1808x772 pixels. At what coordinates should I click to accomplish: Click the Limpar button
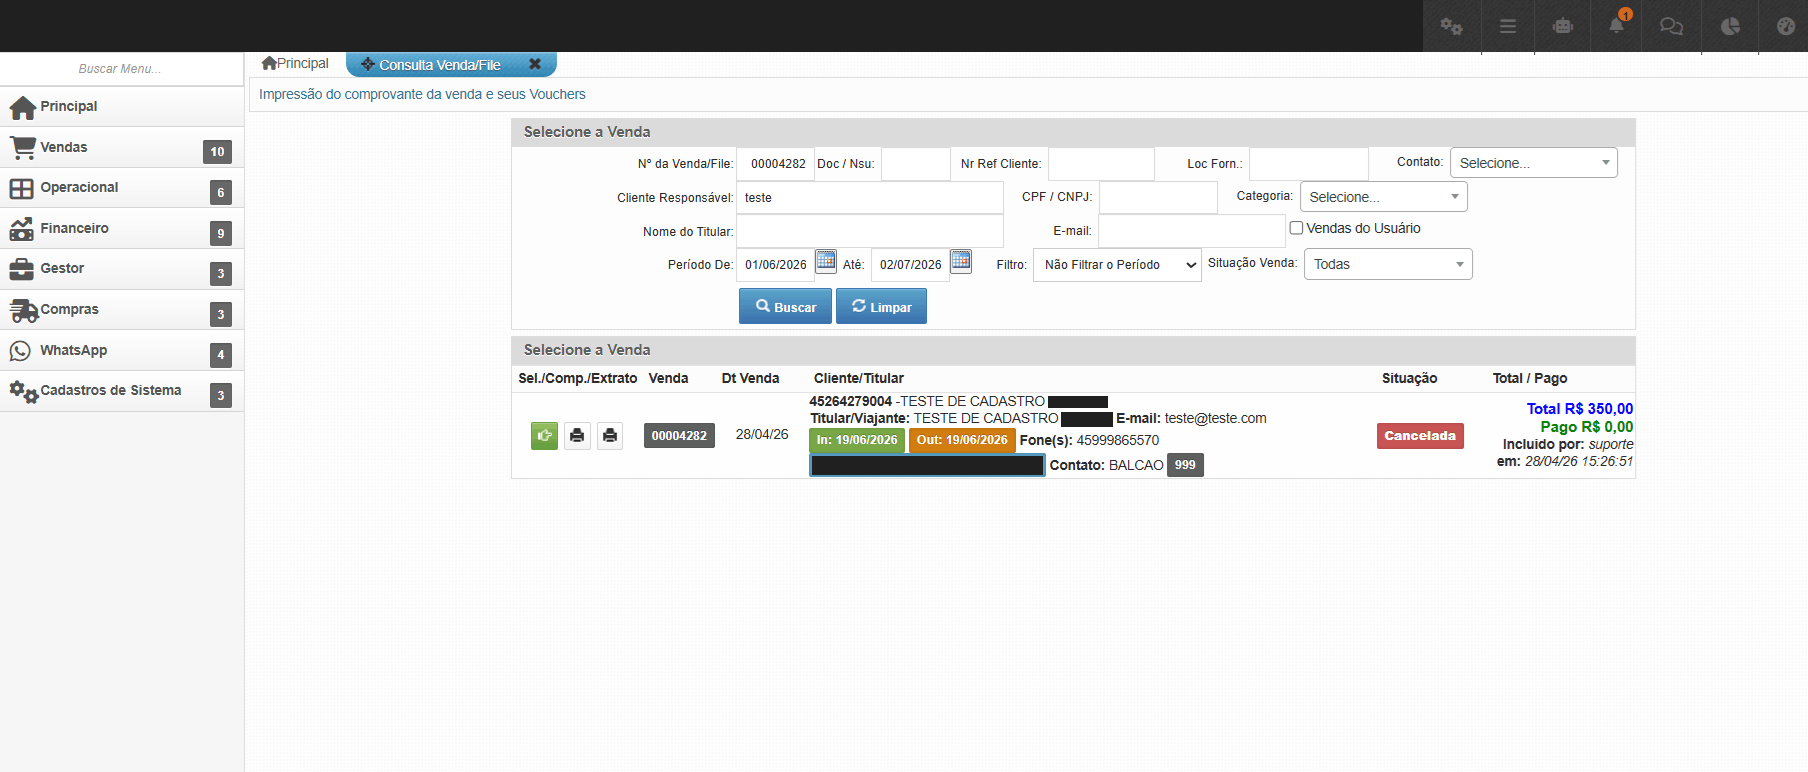[x=881, y=306]
